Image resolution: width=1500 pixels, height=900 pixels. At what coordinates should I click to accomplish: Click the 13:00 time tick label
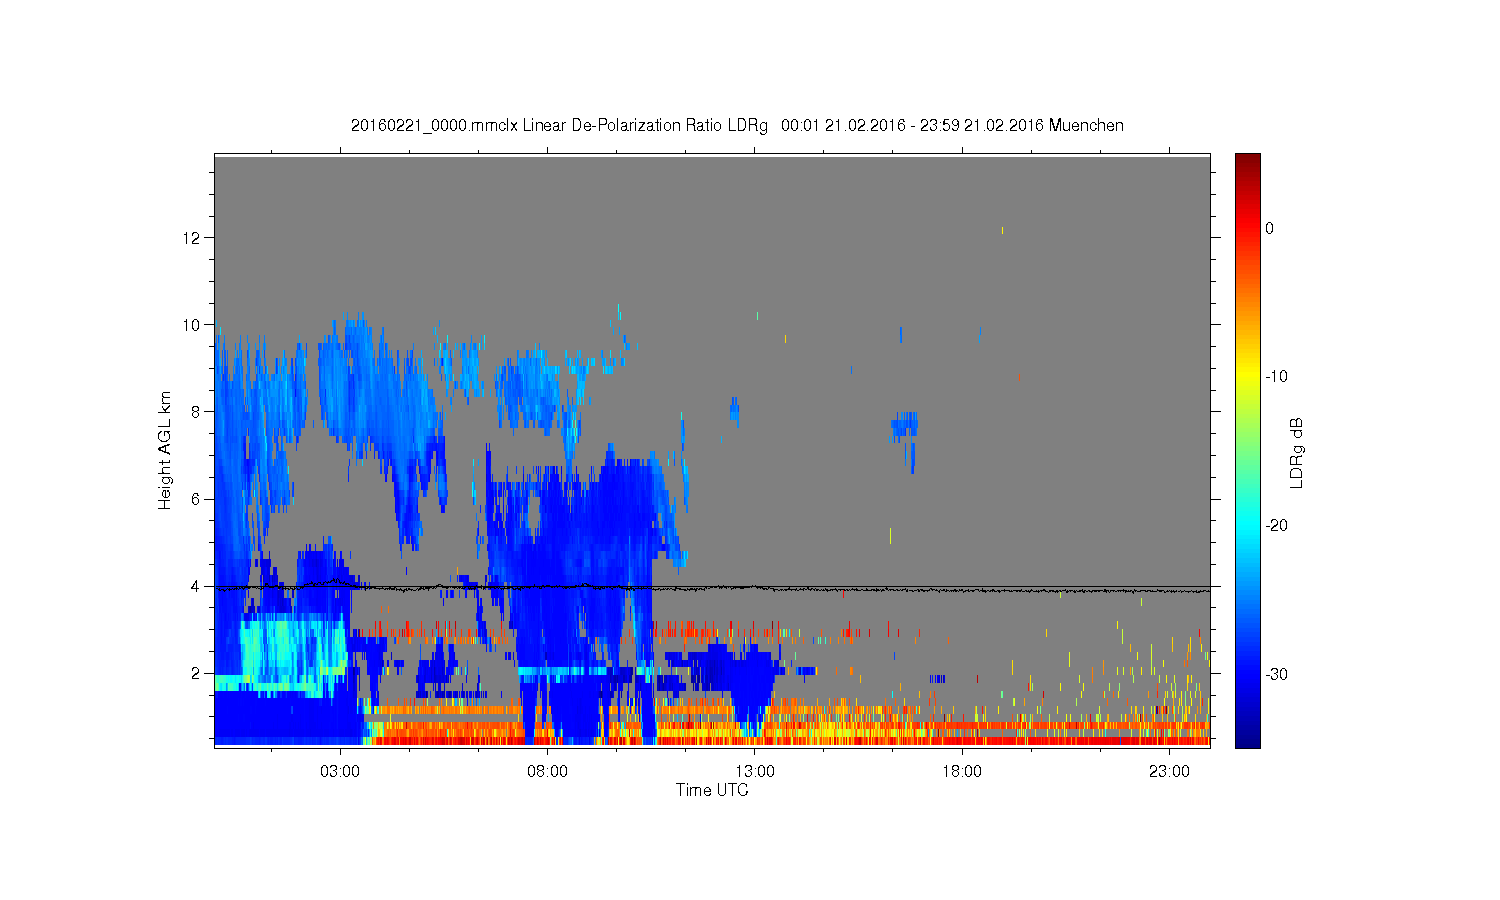pyautogui.click(x=755, y=772)
